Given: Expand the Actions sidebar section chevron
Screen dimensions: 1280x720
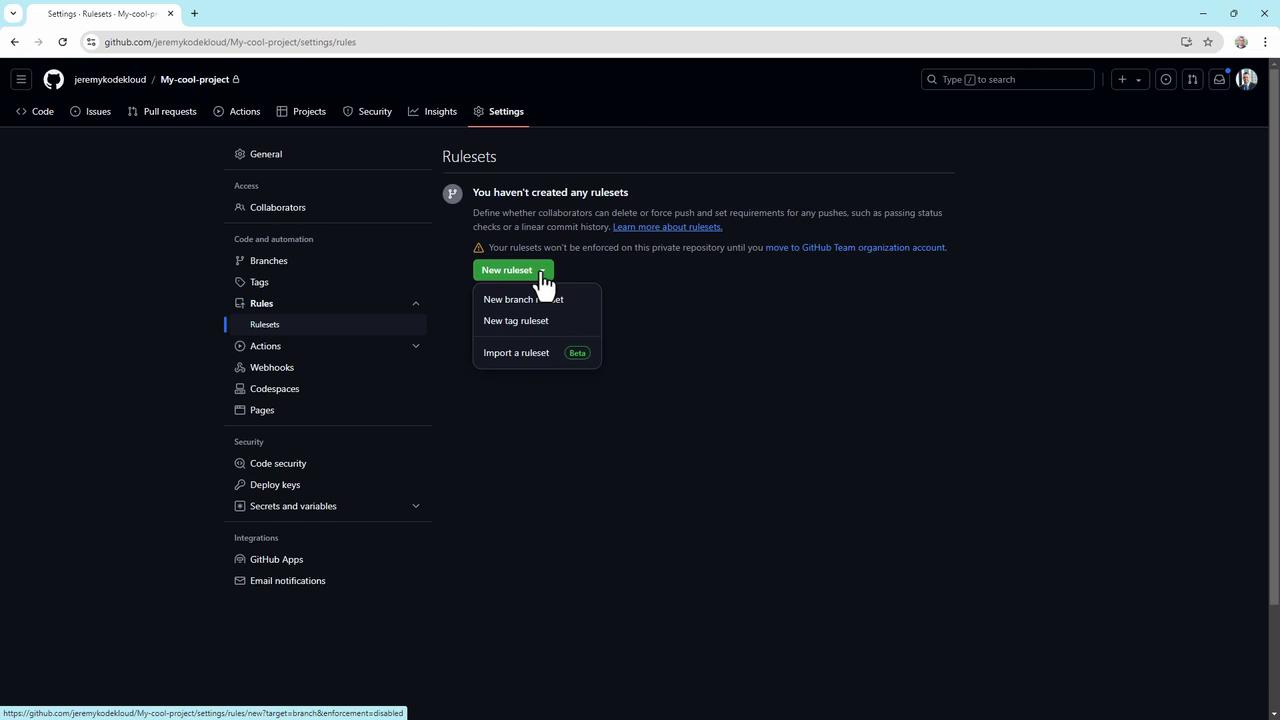Looking at the screenshot, I should 416,346.
